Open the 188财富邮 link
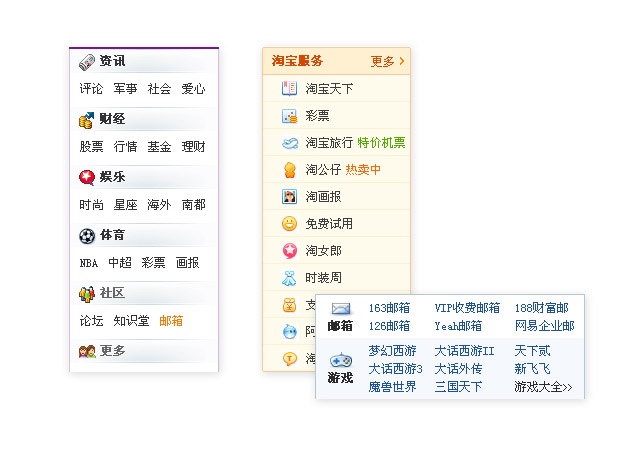 [x=541, y=308]
